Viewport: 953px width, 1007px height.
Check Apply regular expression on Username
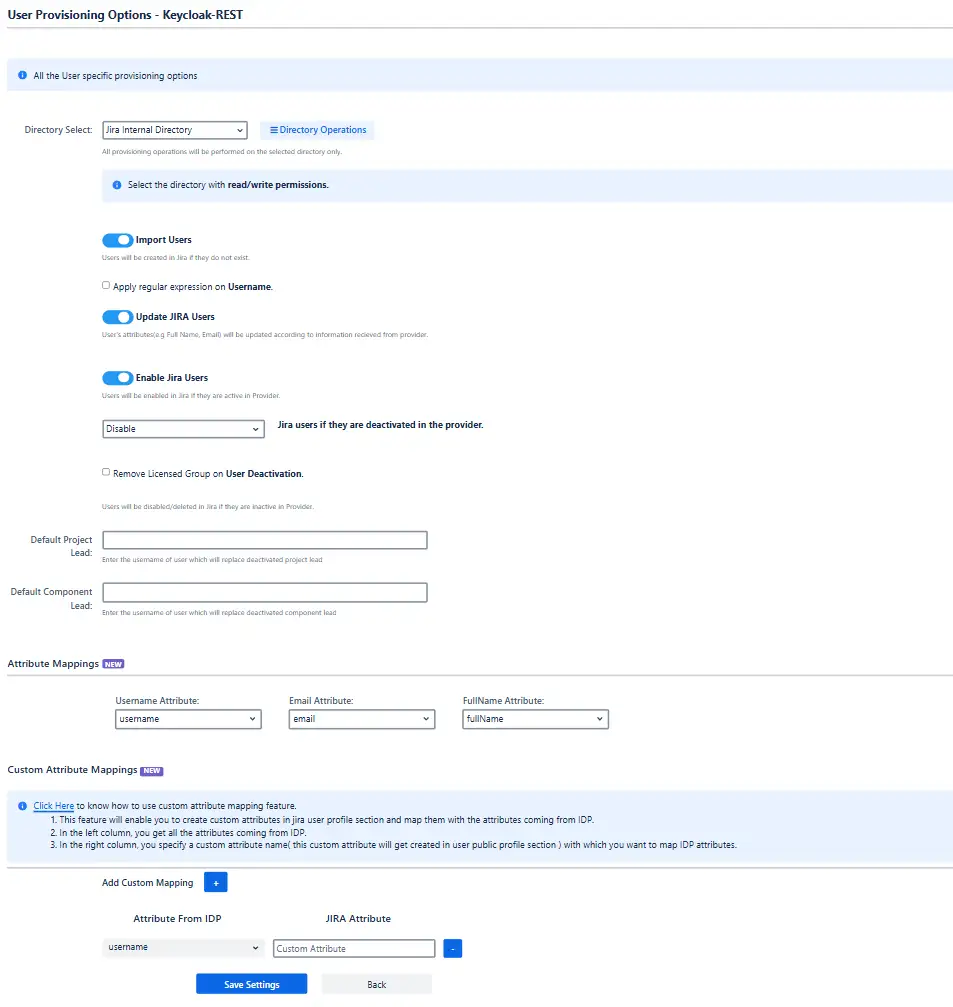pyautogui.click(x=106, y=285)
